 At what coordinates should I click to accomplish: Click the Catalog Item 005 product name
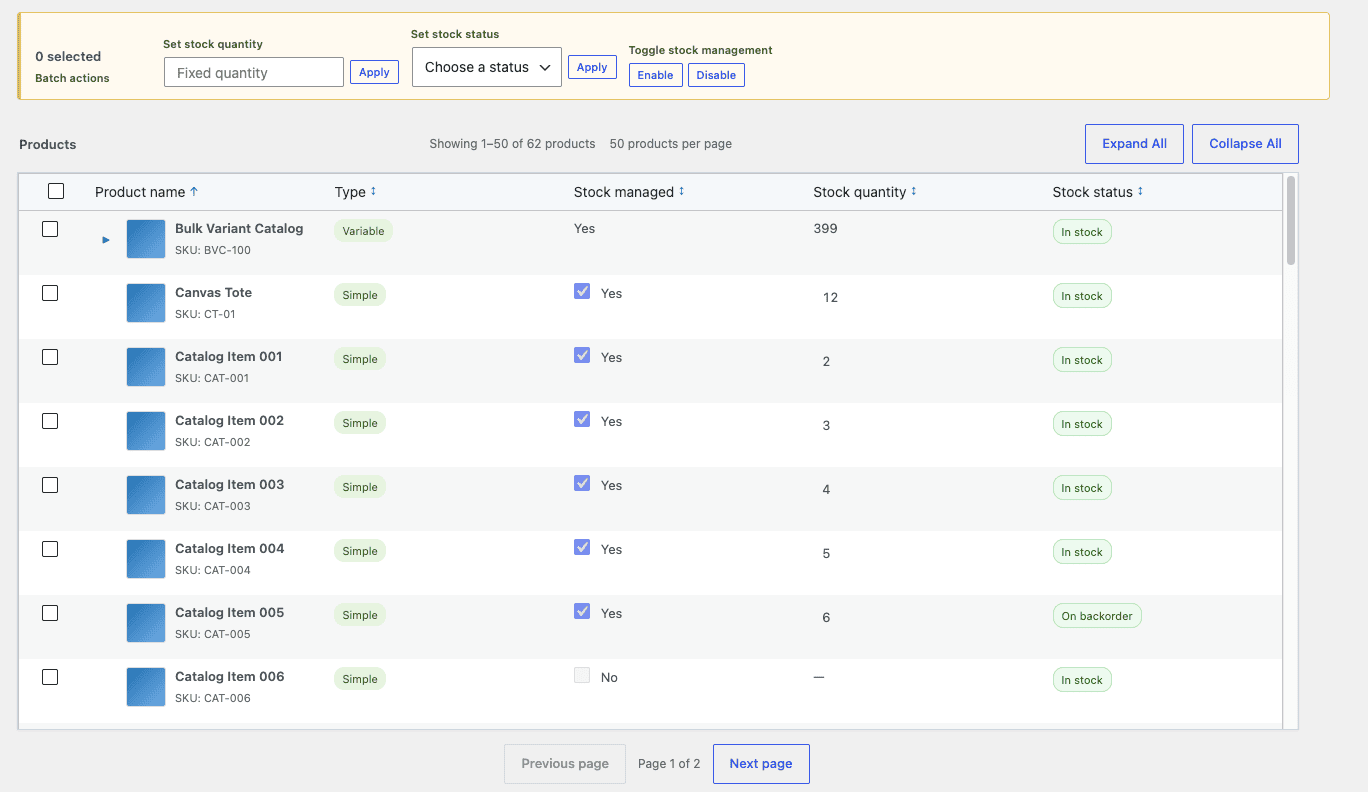coord(229,612)
